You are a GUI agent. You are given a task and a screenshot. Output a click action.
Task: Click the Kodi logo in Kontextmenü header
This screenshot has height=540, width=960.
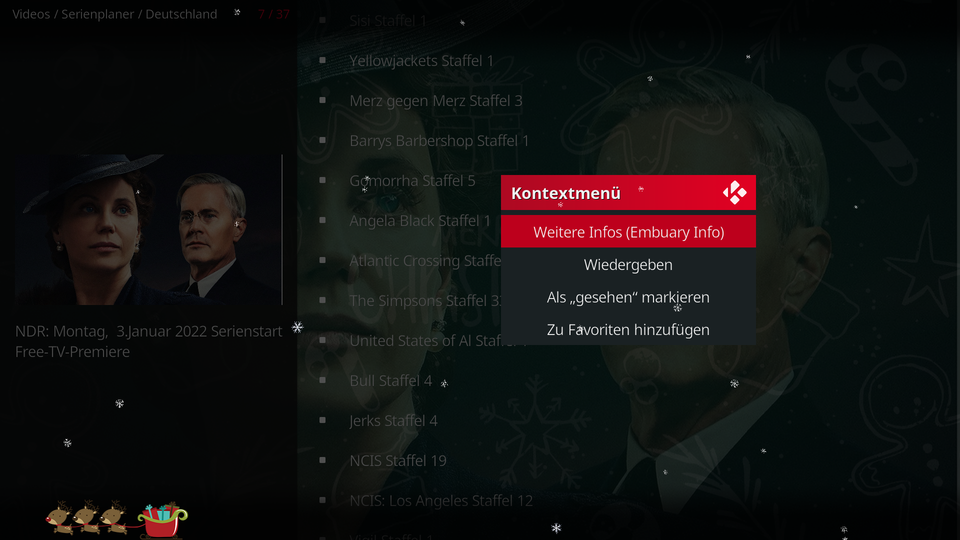[x=735, y=193]
